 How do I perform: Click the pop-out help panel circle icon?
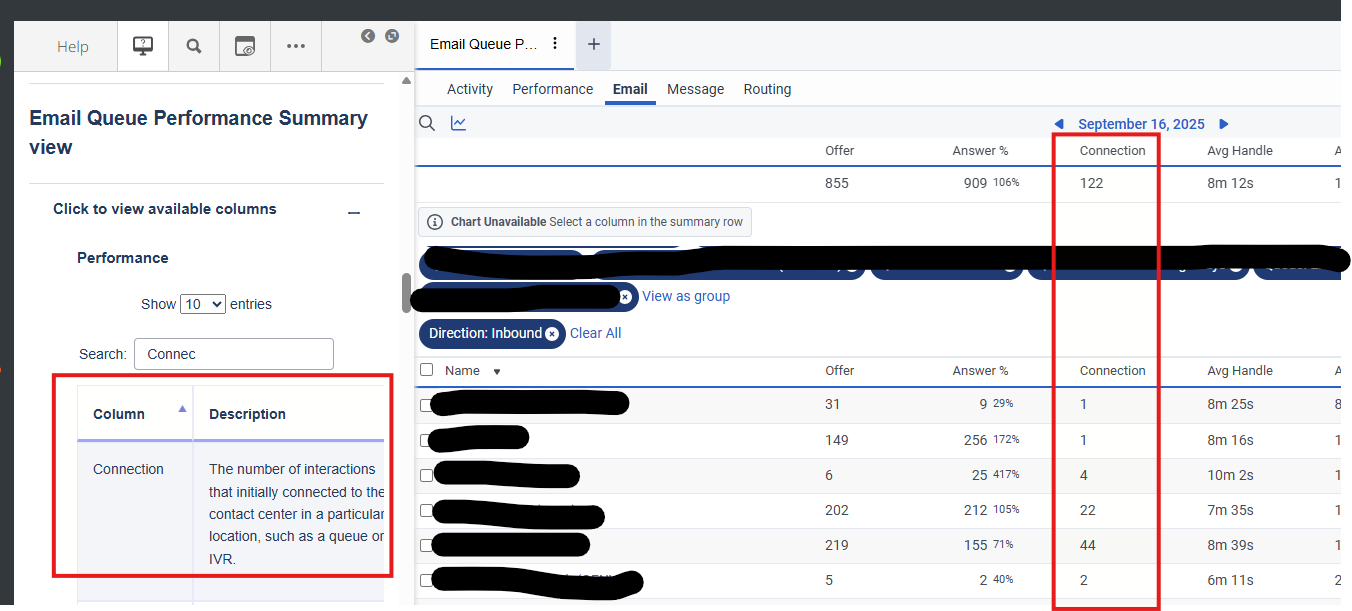click(392, 36)
